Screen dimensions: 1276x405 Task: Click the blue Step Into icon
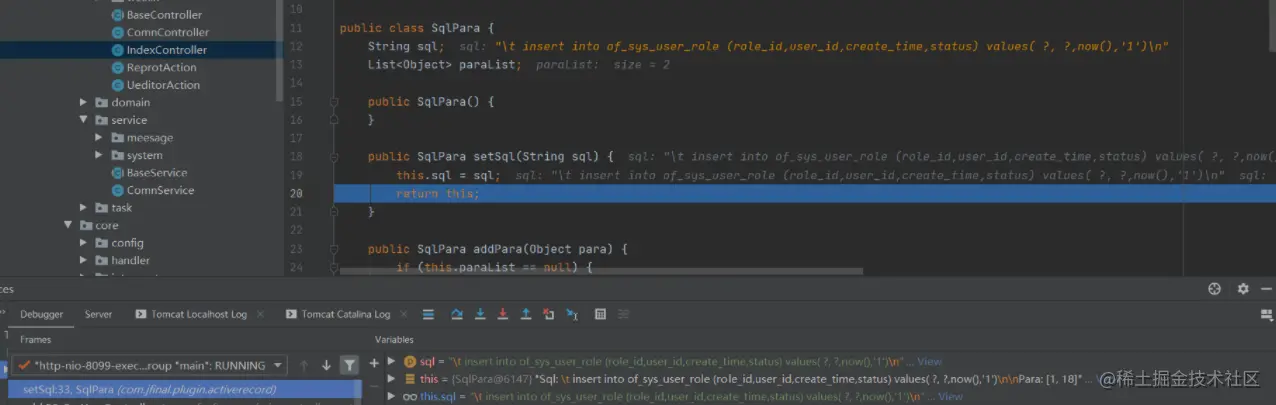click(480, 314)
